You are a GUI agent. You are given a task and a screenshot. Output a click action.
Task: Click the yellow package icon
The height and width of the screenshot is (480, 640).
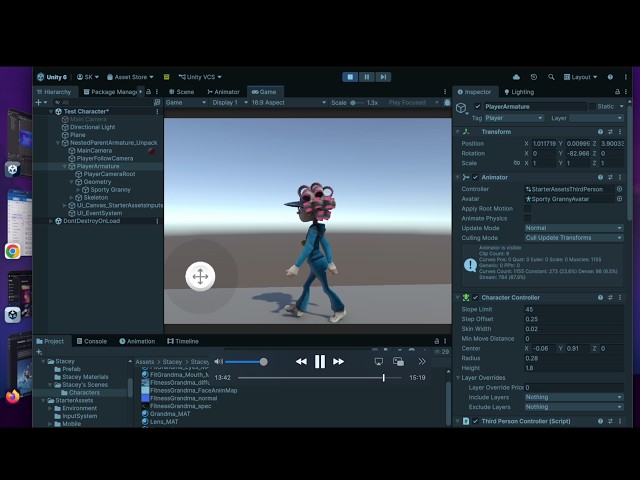(x=166, y=77)
